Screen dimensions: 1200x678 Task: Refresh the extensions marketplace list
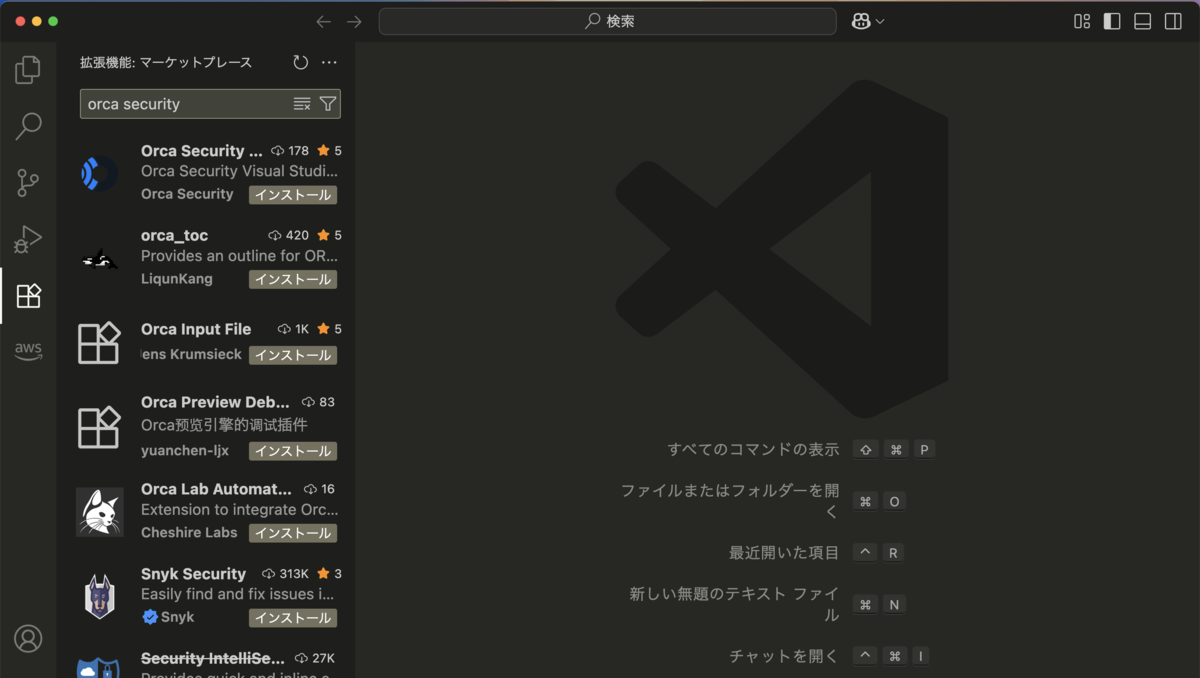click(x=301, y=62)
